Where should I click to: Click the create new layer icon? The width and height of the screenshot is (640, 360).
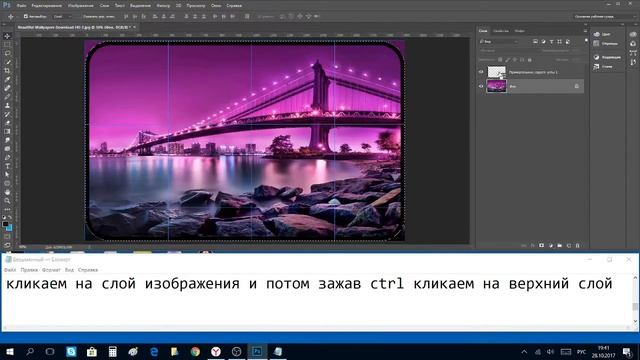(x=569, y=246)
